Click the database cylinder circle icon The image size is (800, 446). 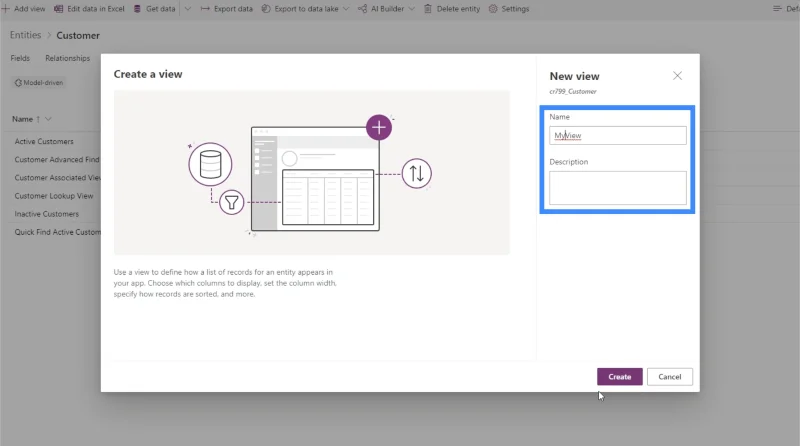210,164
